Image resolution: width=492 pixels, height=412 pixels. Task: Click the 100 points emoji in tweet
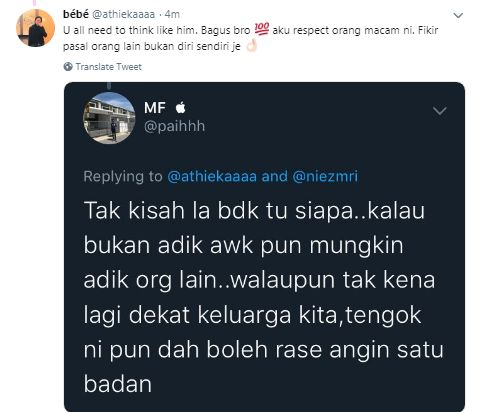[262, 29]
